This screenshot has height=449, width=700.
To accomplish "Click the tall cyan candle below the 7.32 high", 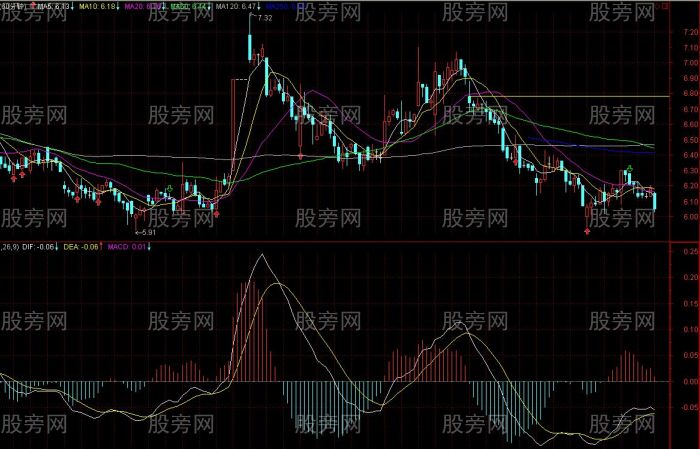I will click(x=250, y=47).
